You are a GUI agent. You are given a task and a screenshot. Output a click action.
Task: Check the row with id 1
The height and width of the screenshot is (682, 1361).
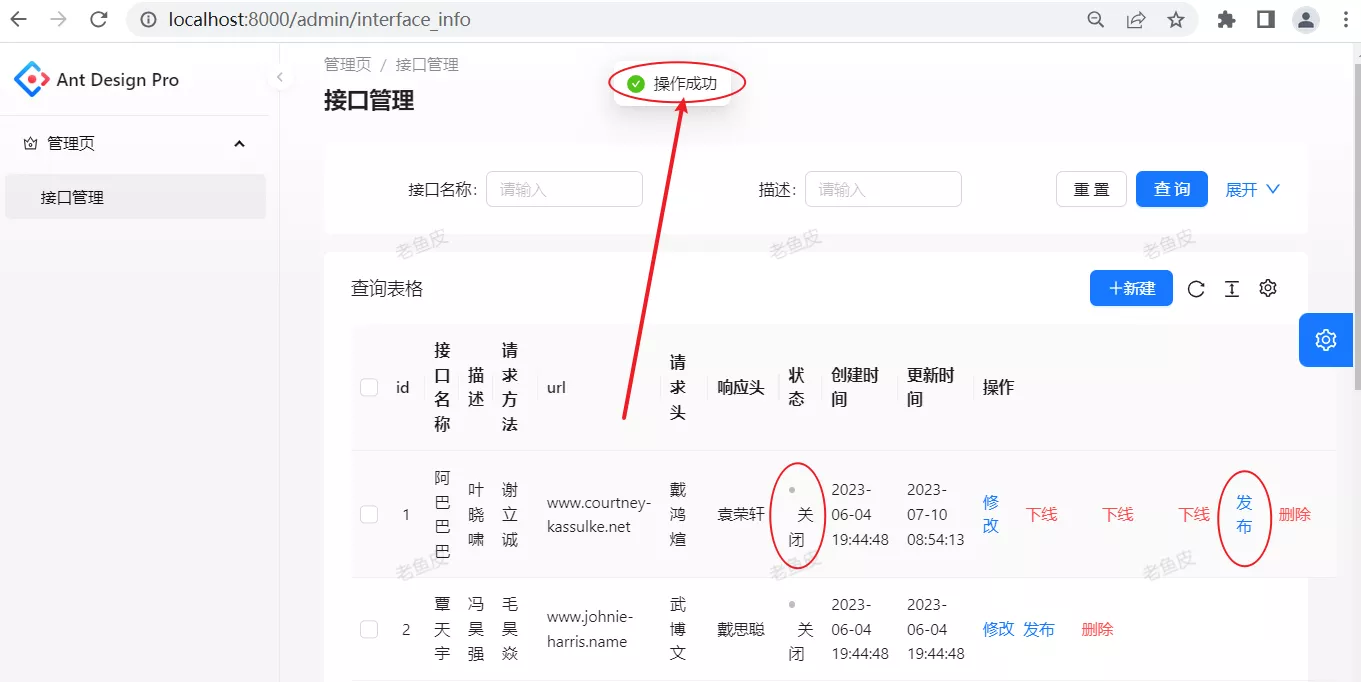[369, 514]
